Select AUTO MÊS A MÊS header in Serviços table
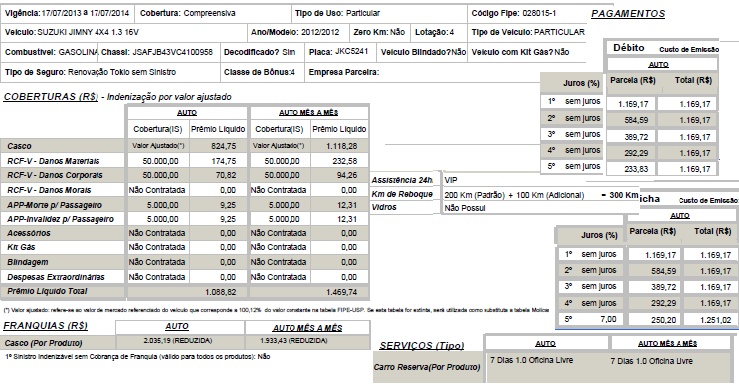Image resolution: width=739 pixels, height=384 pixels. [667, 344]
